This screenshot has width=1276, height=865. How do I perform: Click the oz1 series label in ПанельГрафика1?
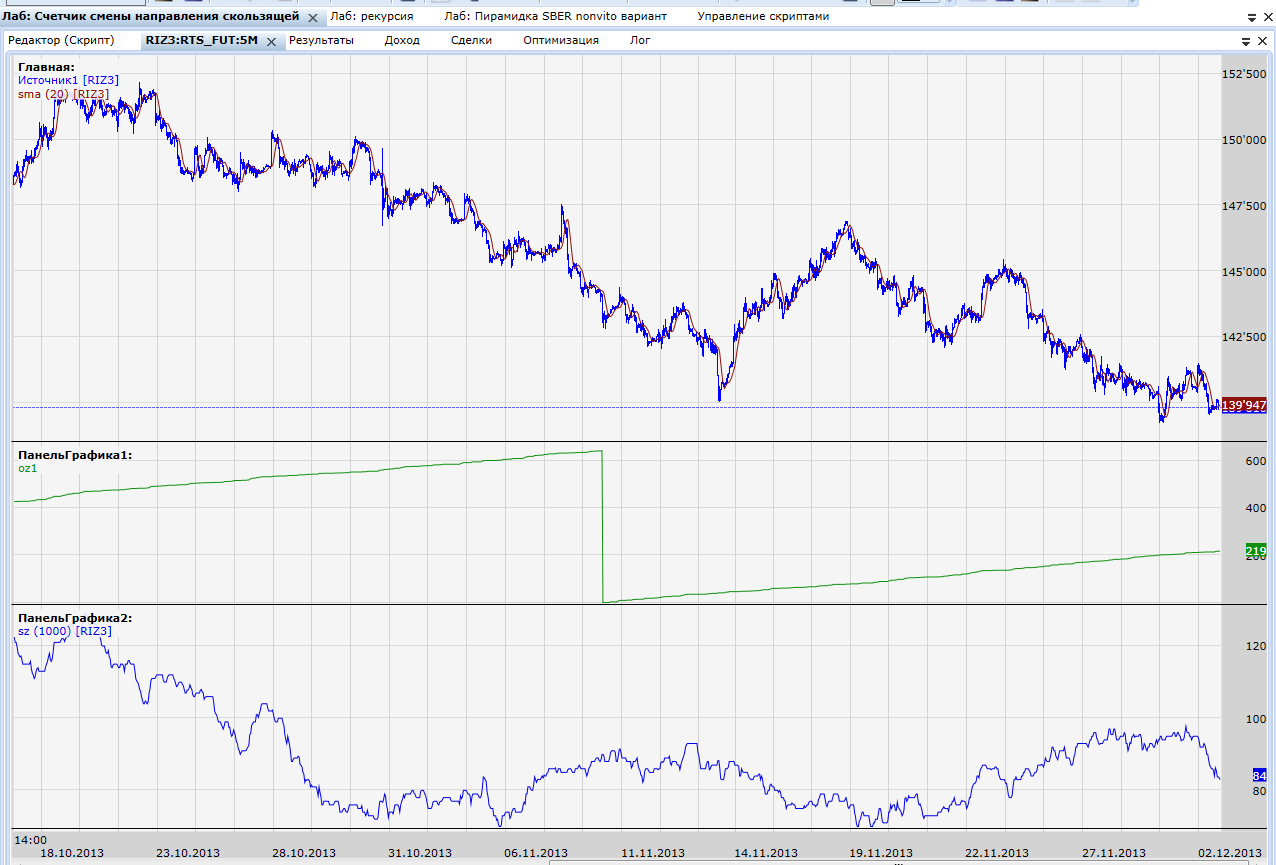(x=27, y=467)
